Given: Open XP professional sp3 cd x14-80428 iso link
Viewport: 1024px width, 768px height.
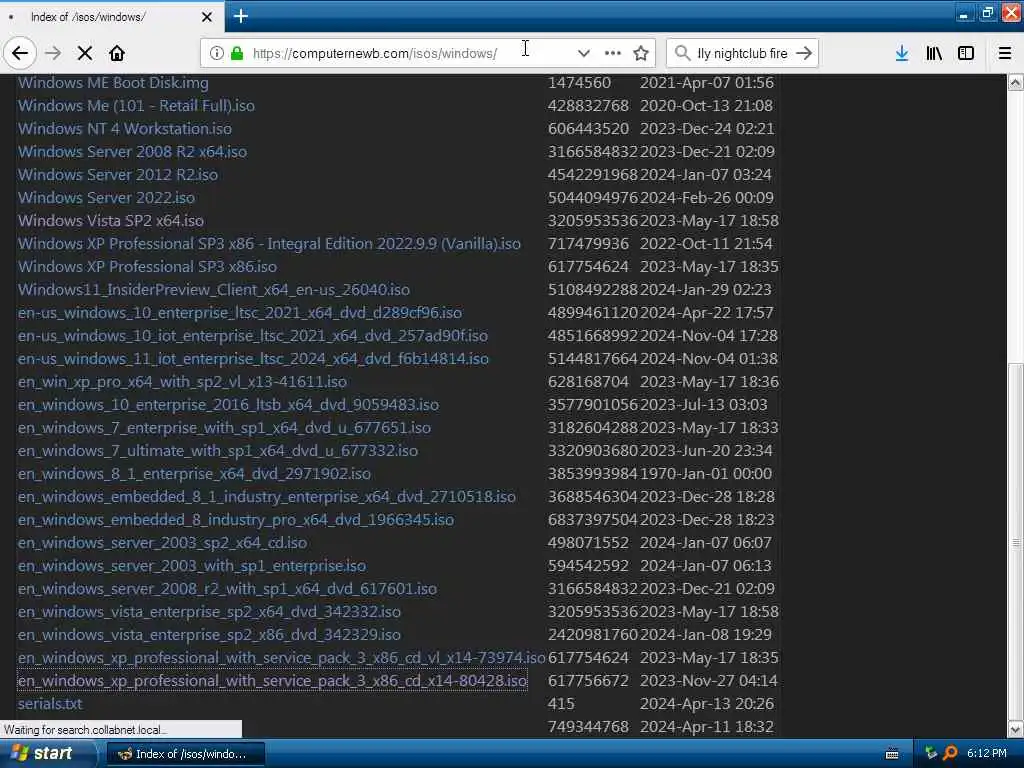Looking at the screenshot, I should [x=272, y=680].
